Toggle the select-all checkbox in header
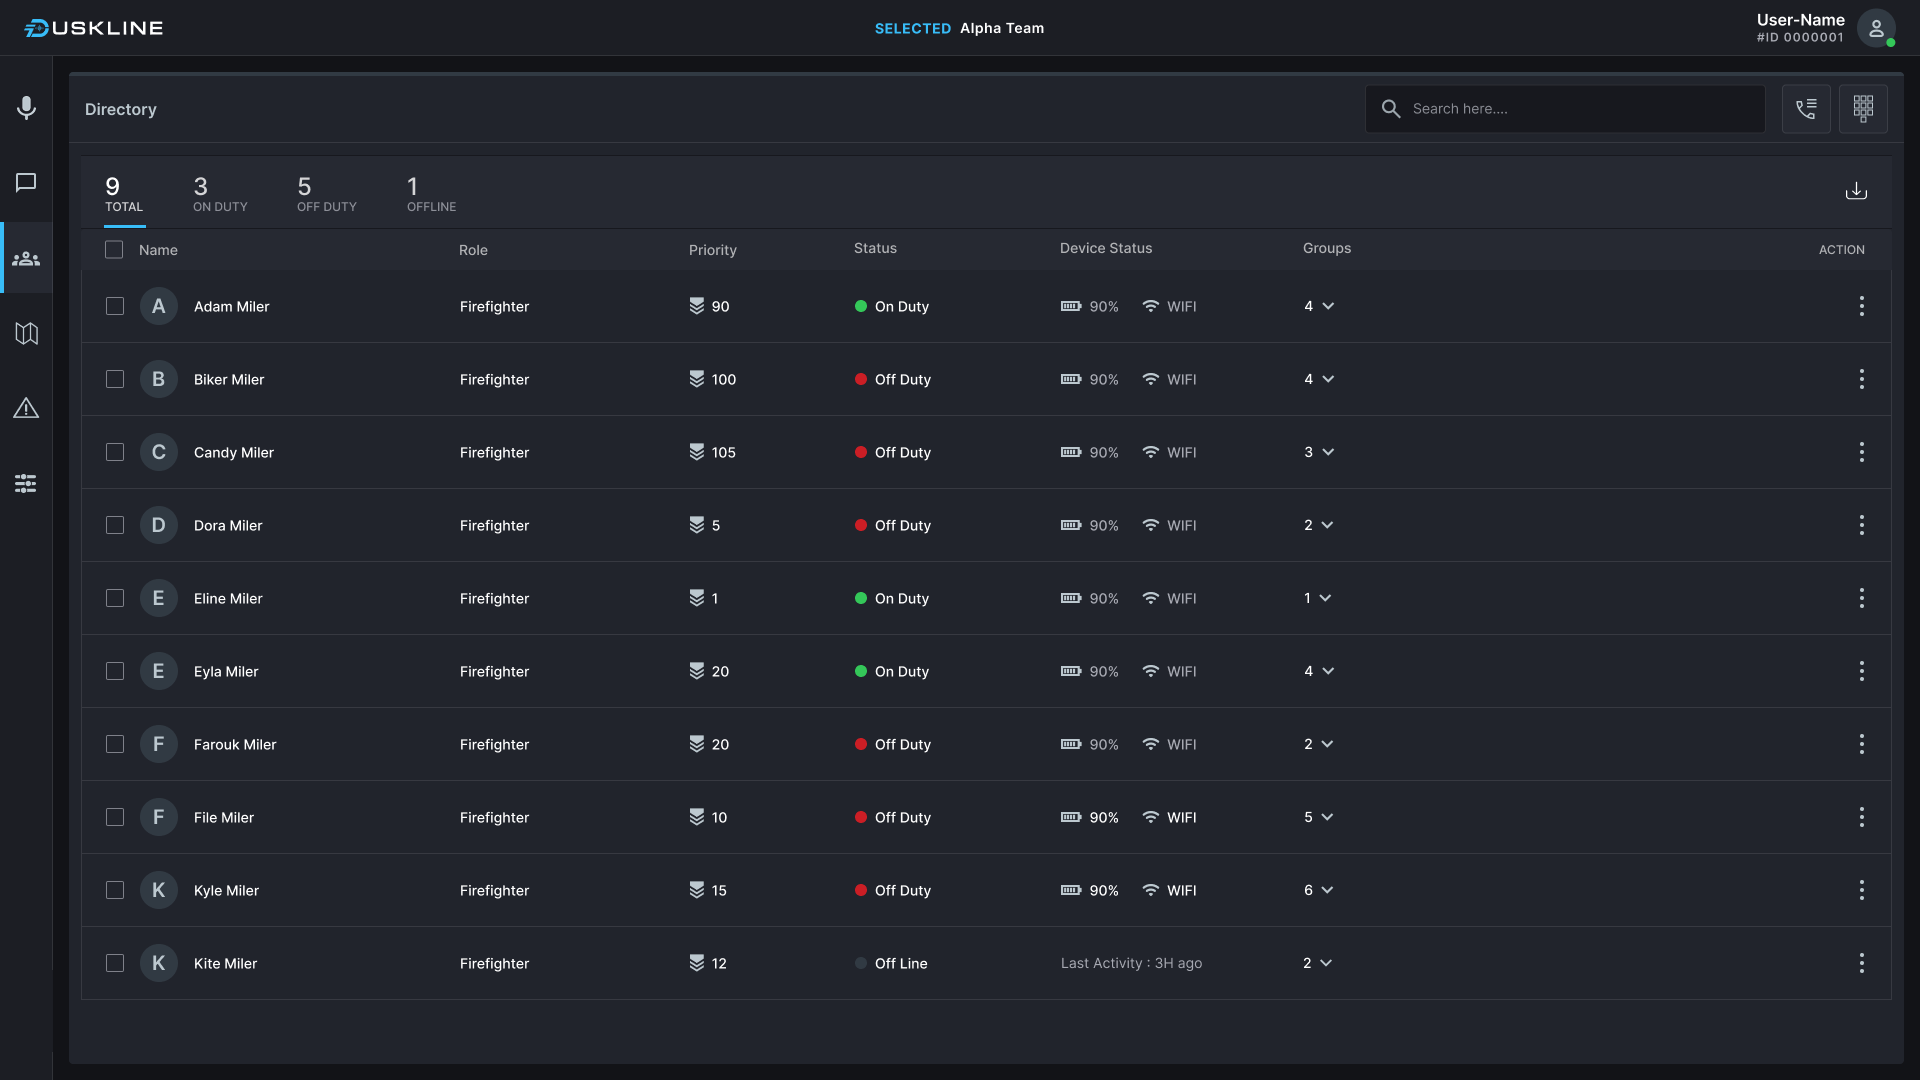Viewport: 1920px width, 1080px height. 114,250
